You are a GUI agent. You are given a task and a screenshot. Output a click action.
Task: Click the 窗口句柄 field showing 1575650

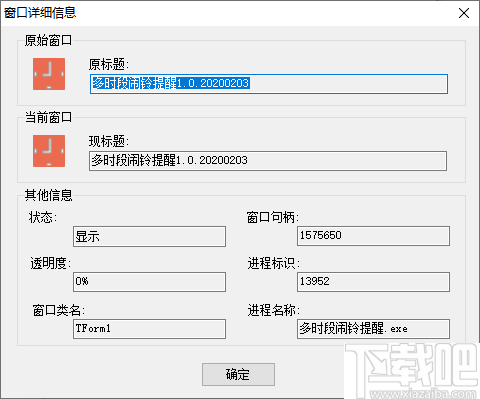click(373, 236)
